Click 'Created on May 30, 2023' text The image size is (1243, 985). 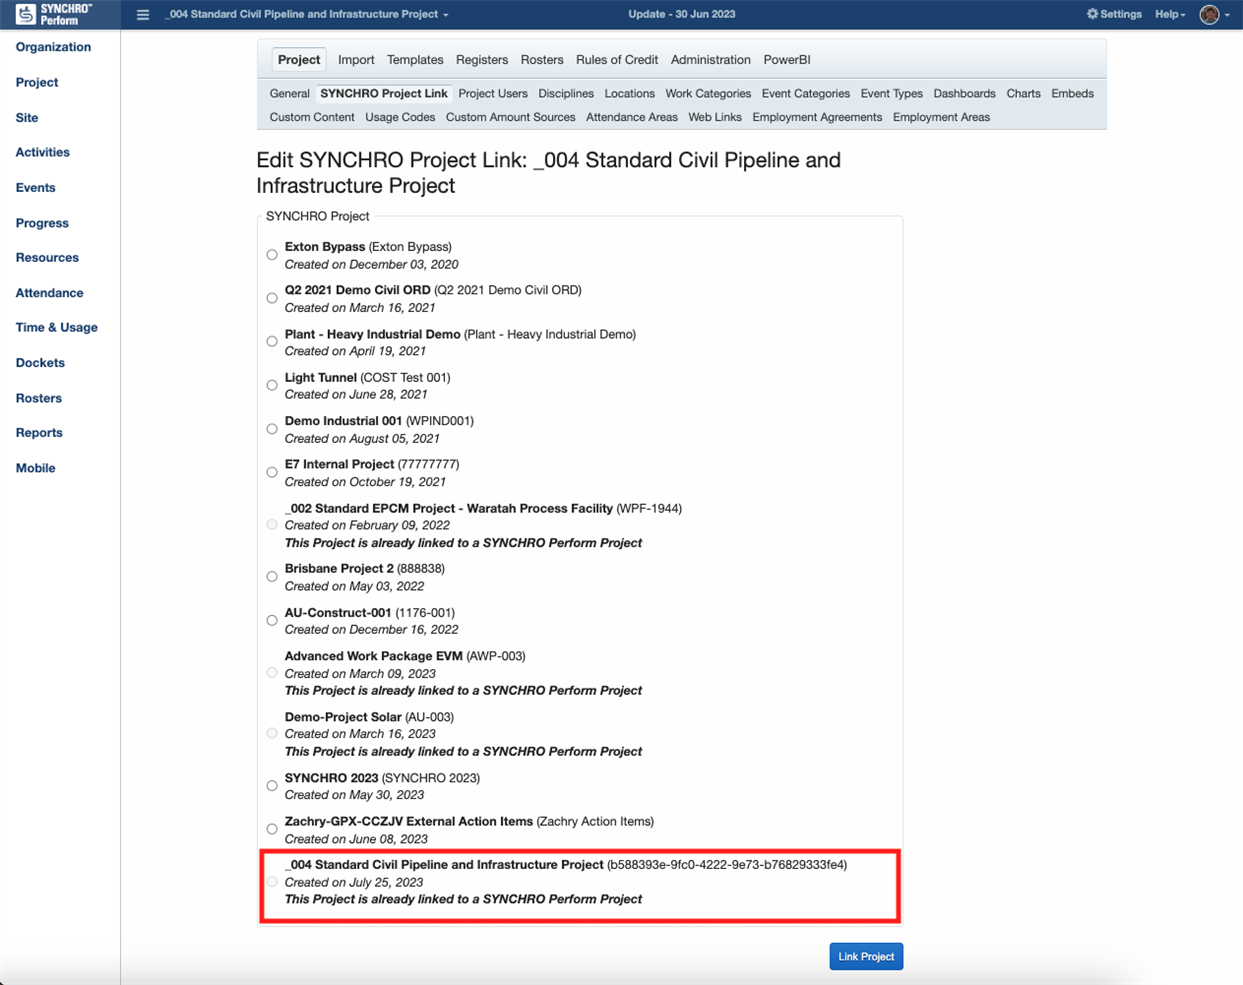tap(354, 795)
